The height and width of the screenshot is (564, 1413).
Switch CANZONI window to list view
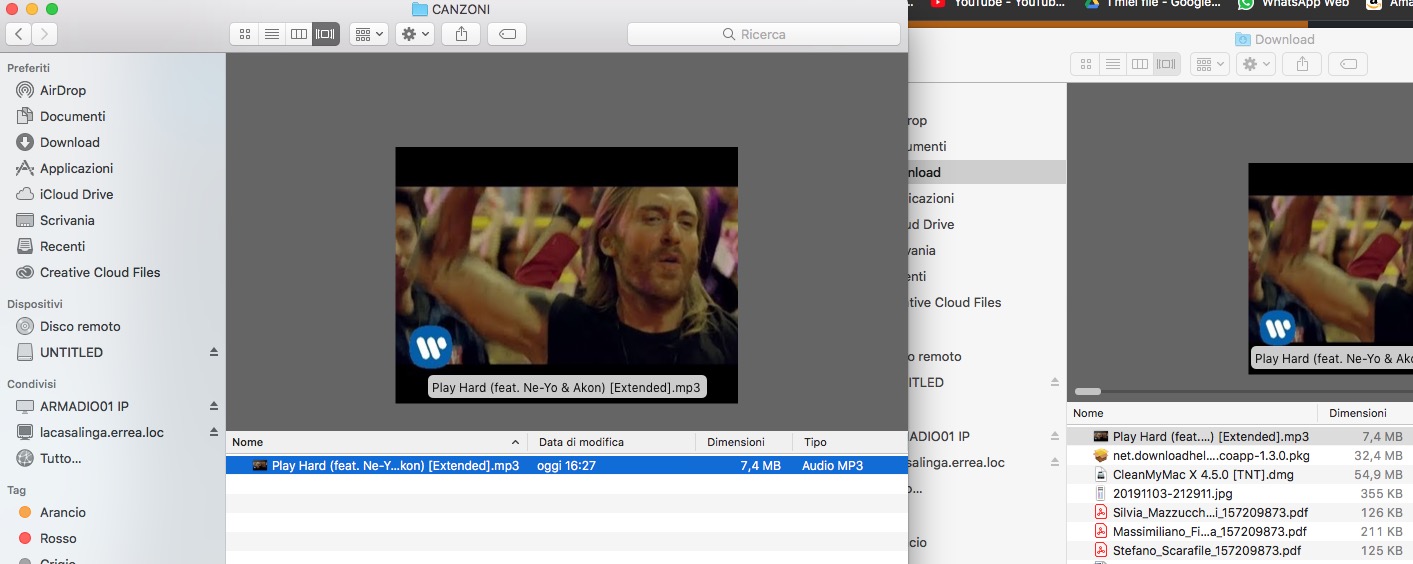tap(271, 34)
